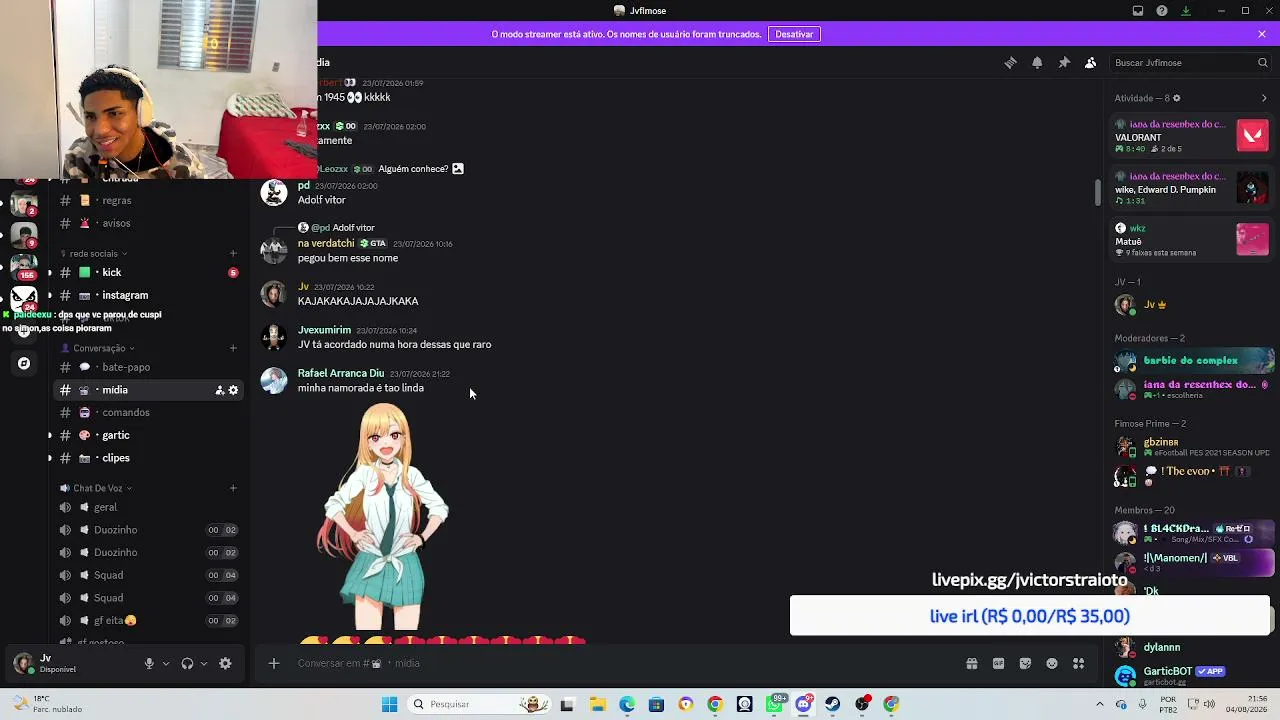
Task: Join the geral voice channel
Action: tap(148, 507)
